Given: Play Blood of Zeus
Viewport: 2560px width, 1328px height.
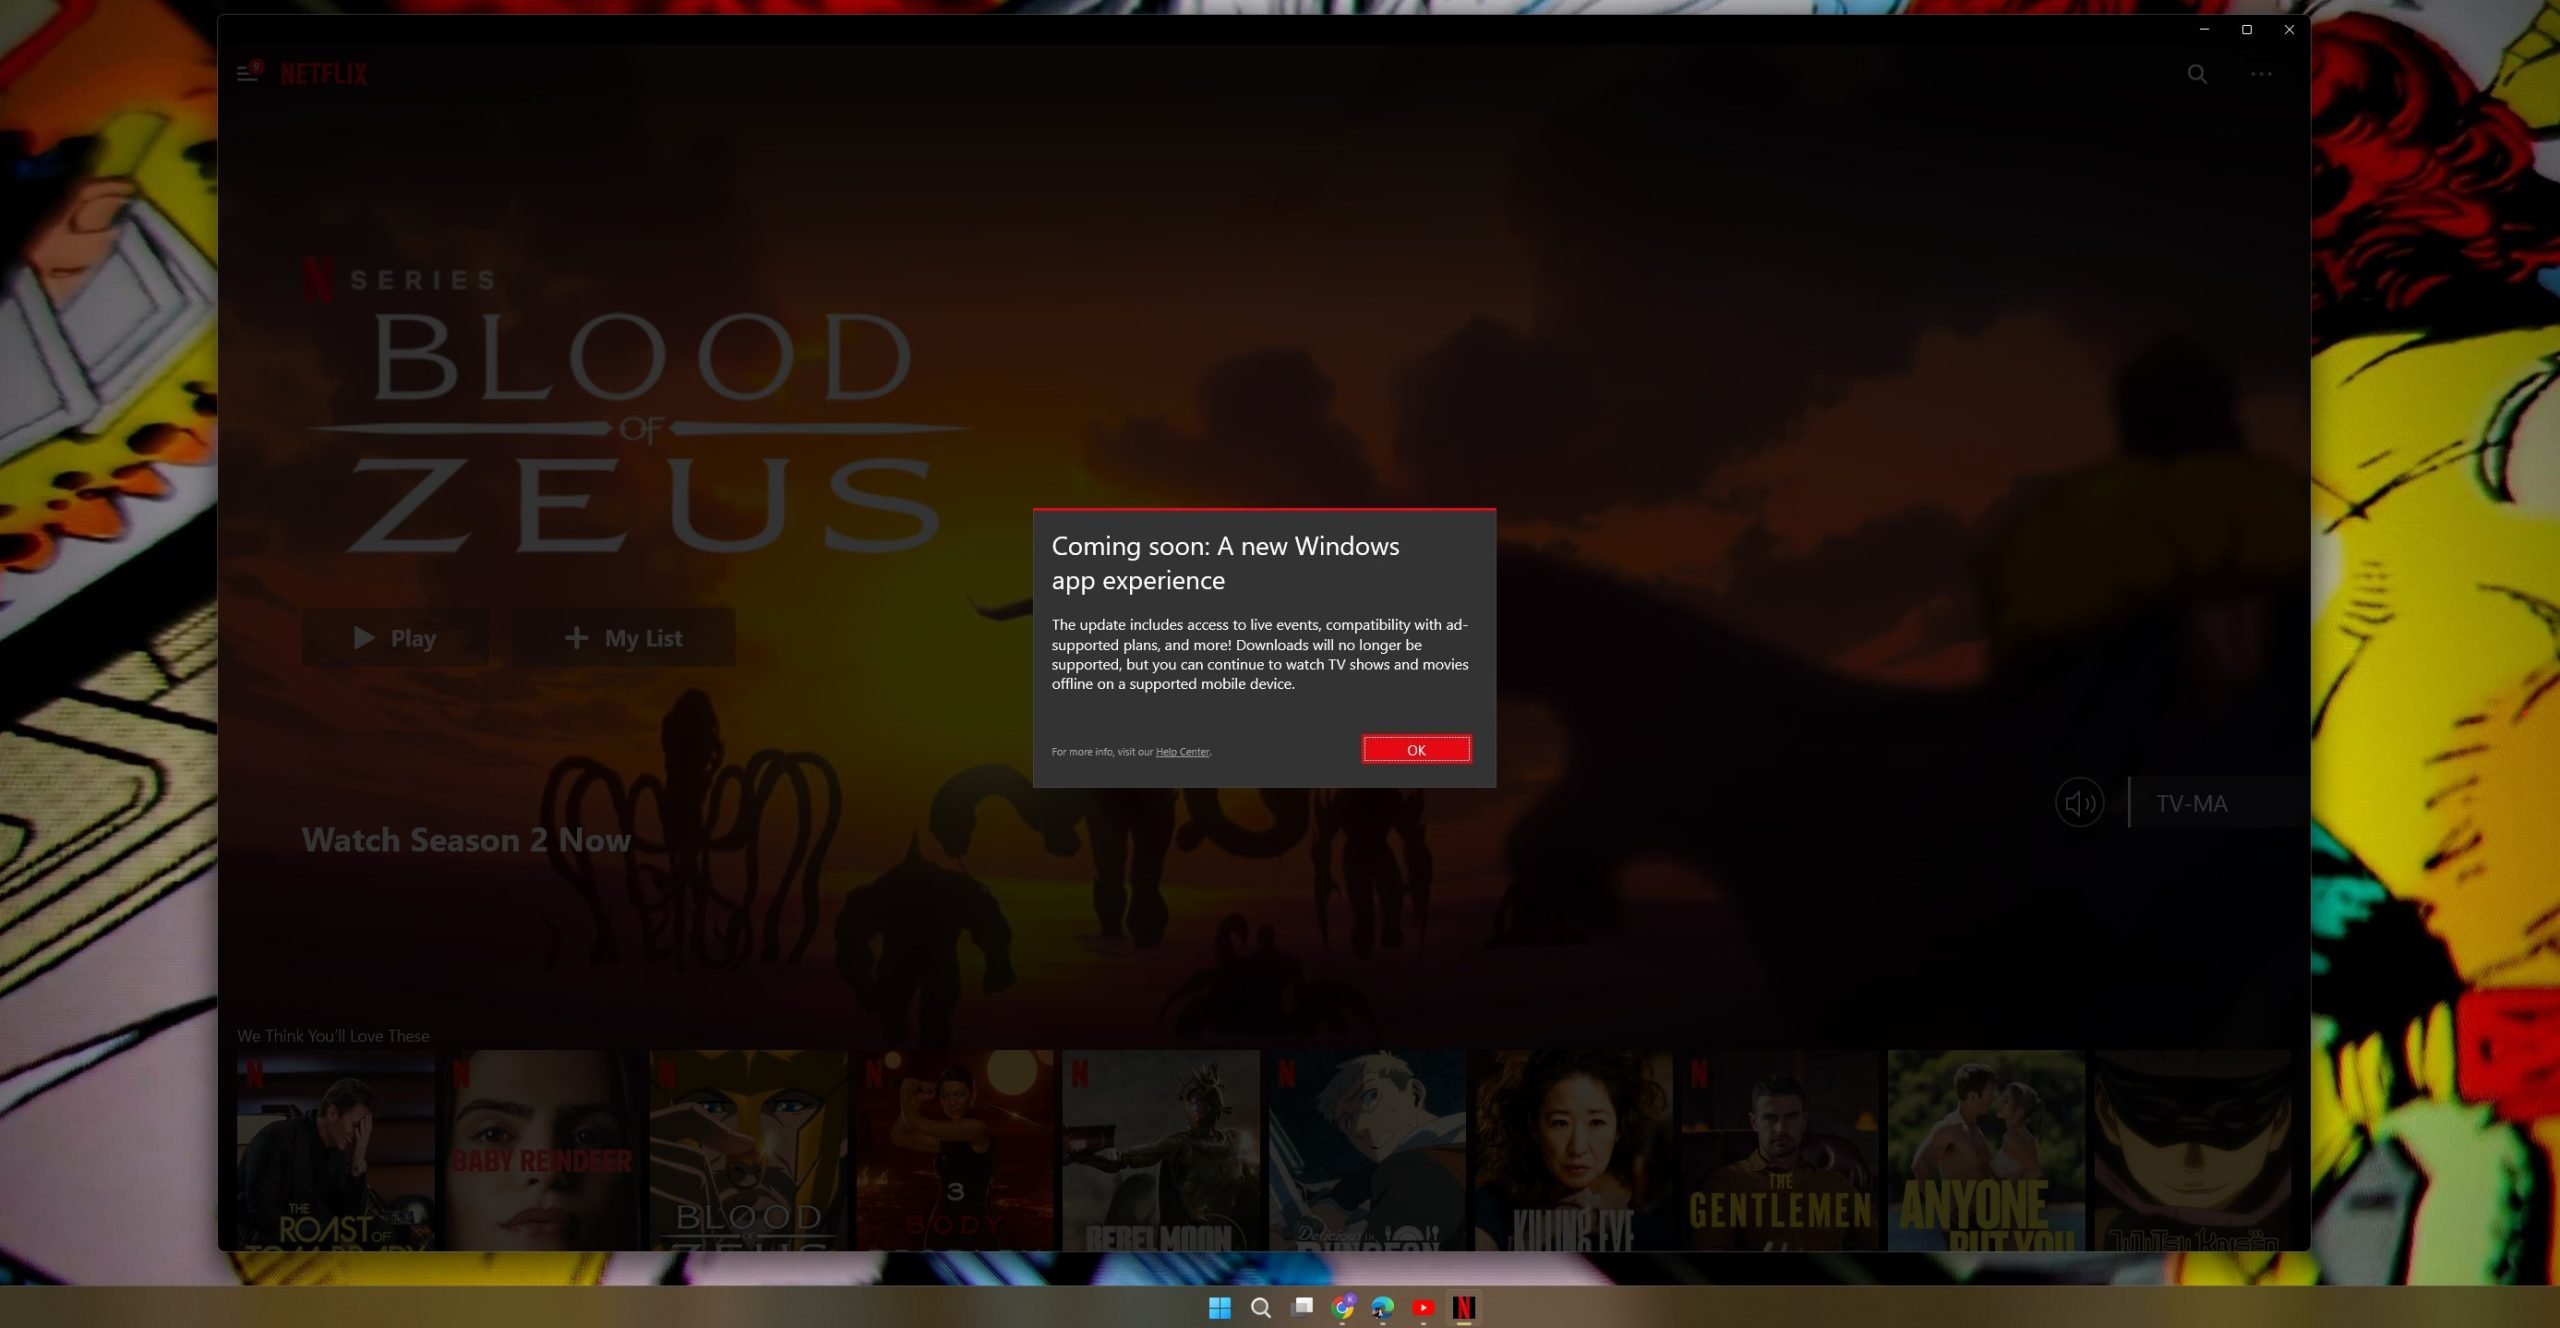Looking at the screenshot, I should click(x=395, y=638).
